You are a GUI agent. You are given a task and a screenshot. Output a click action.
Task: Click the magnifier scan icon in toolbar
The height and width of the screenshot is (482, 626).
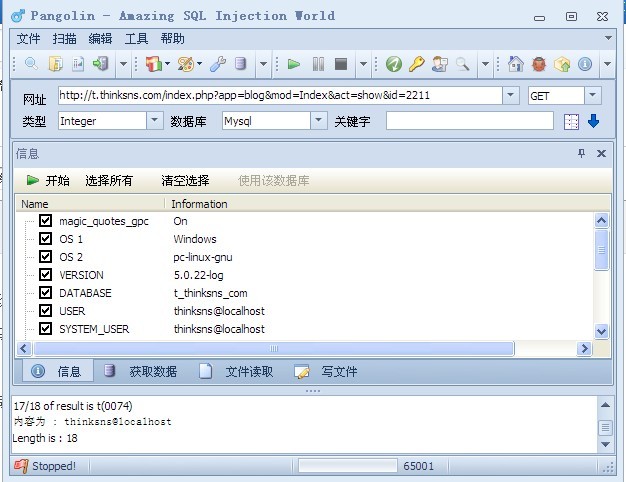tap(31, 64)
